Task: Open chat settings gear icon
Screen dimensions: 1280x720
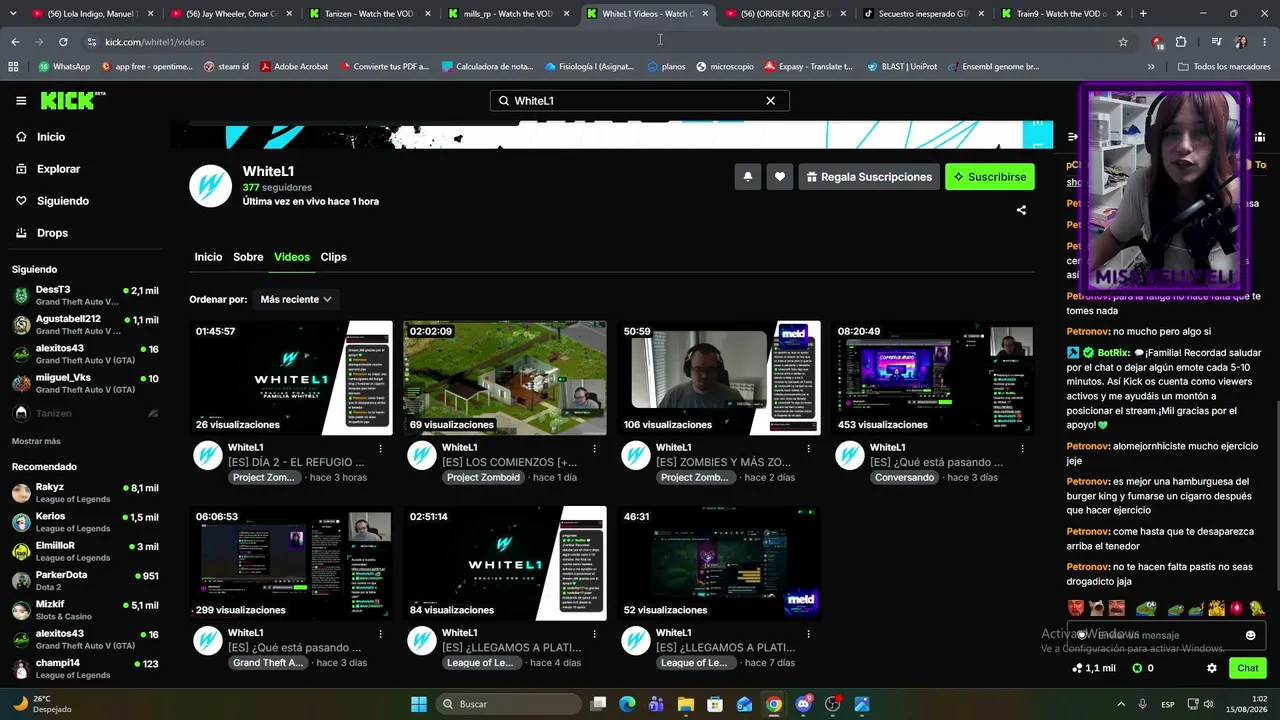Action: point(1212,668)
